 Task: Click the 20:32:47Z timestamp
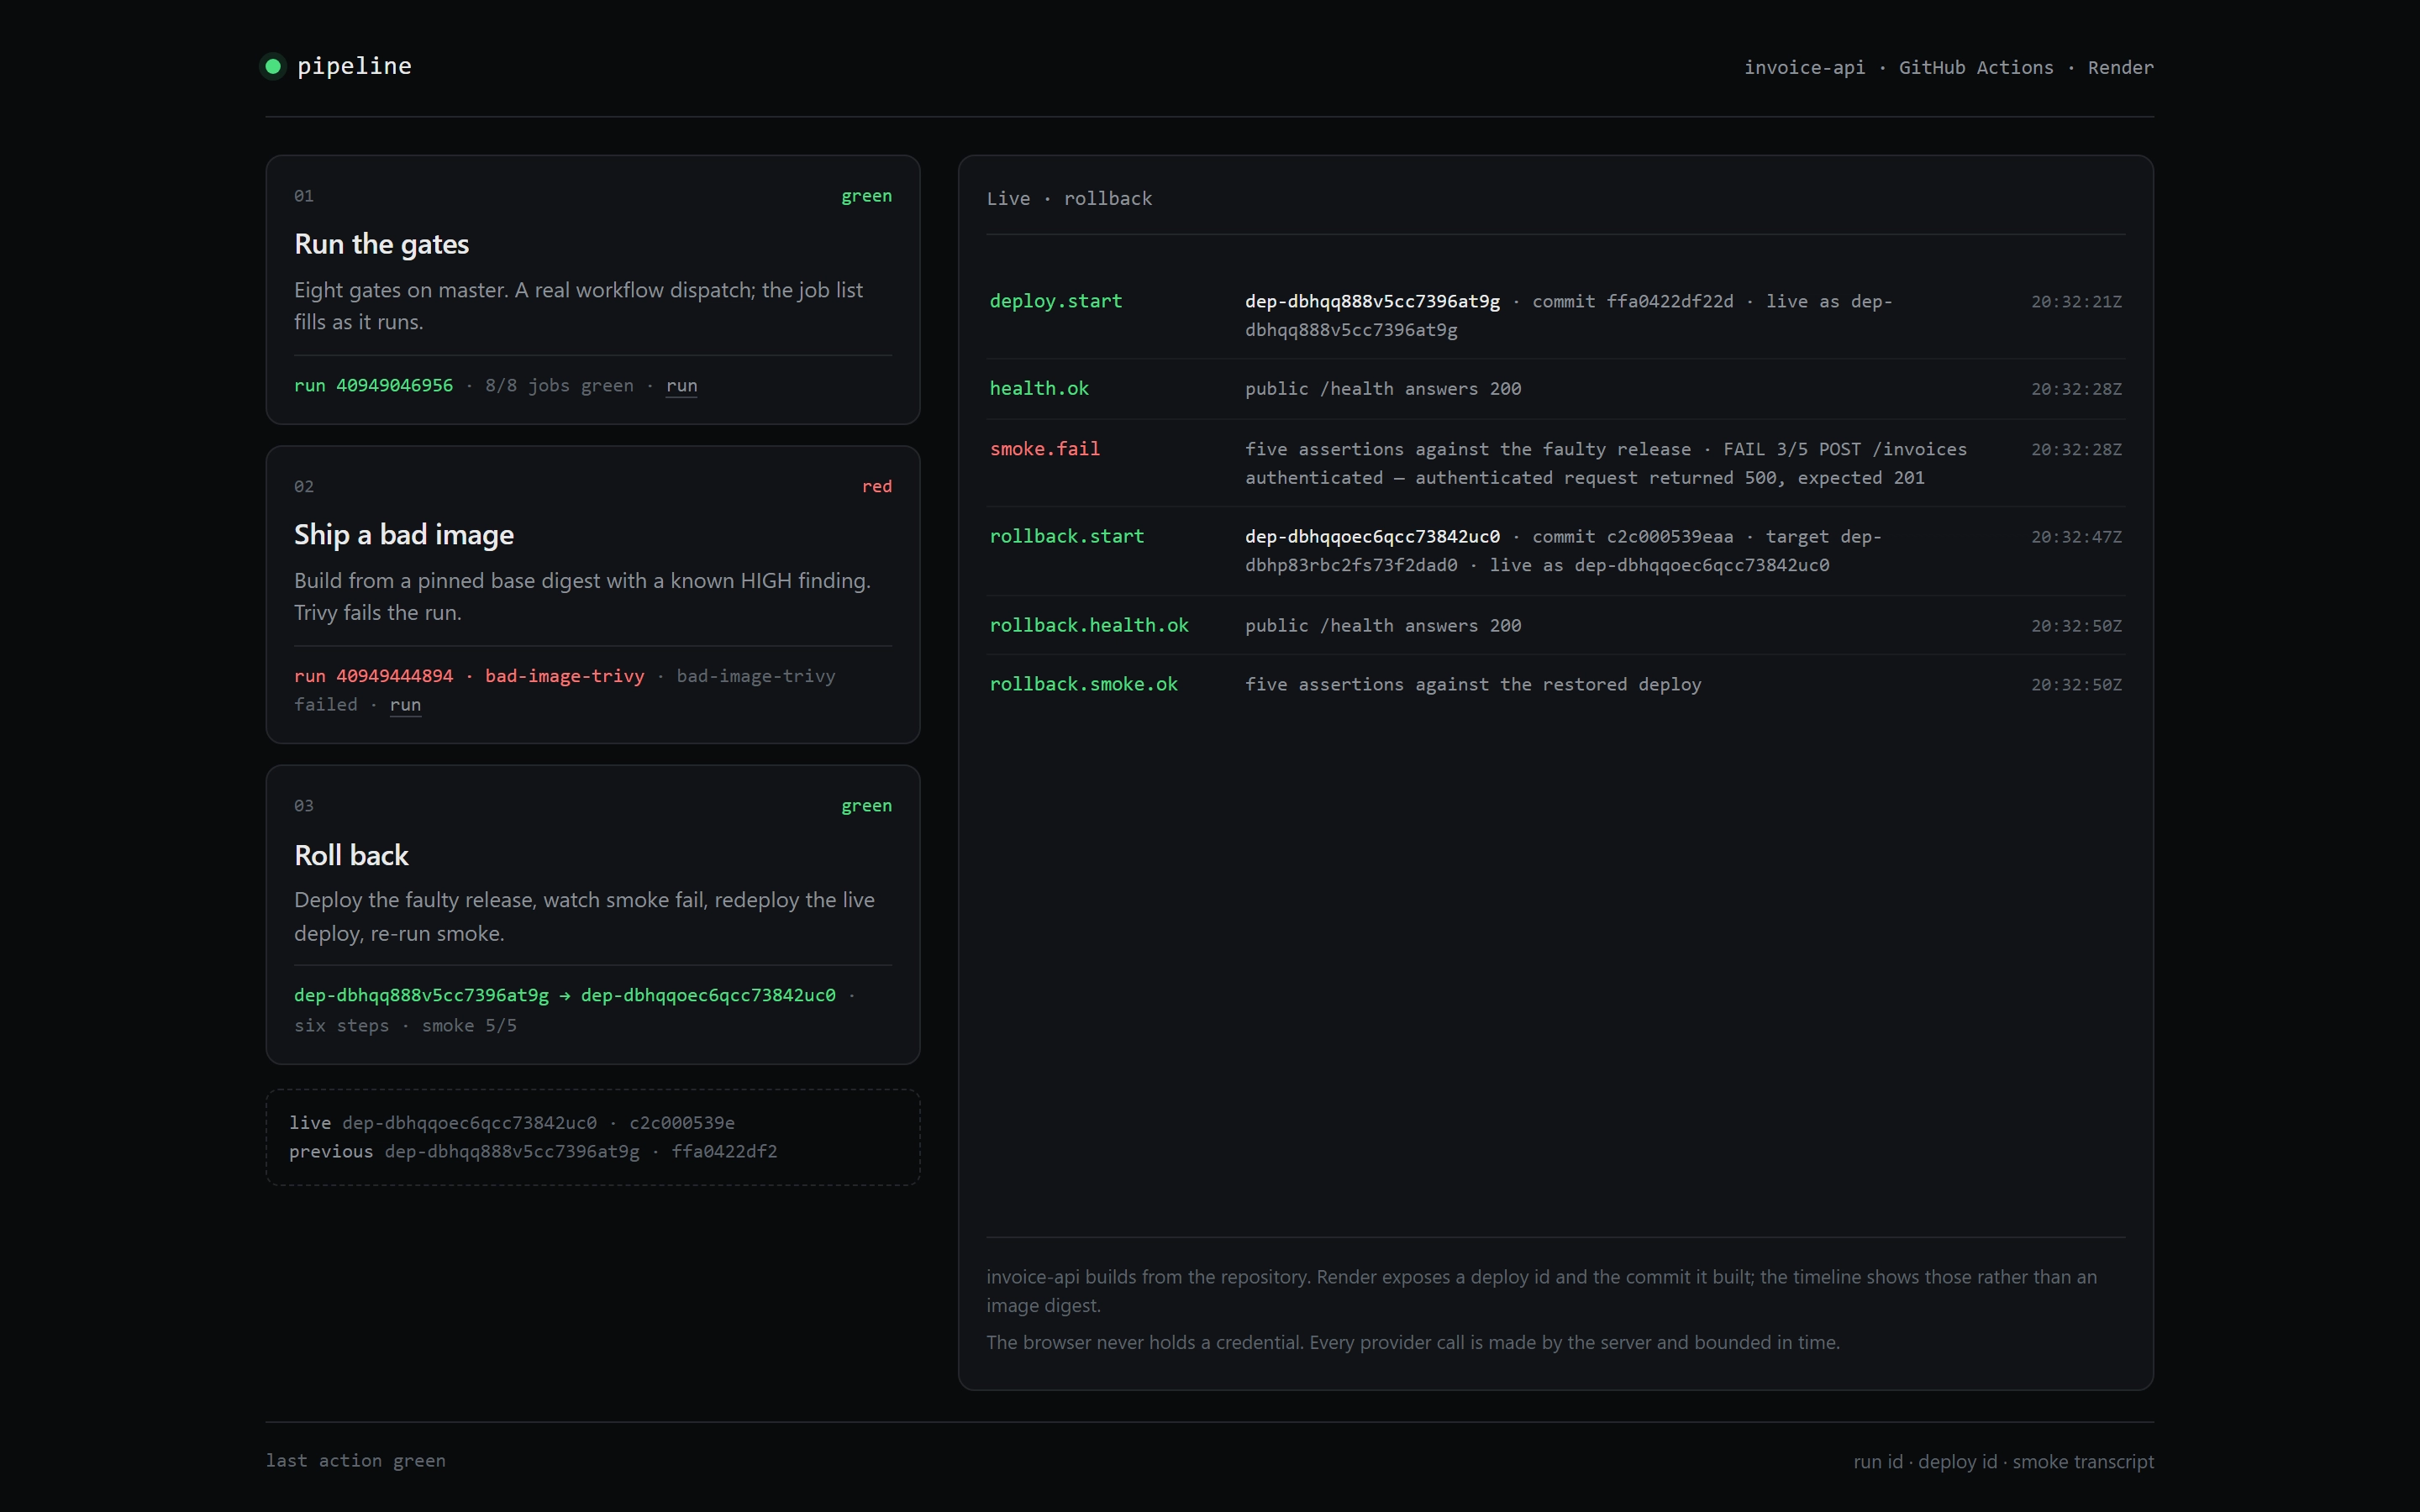point(2076,537)
